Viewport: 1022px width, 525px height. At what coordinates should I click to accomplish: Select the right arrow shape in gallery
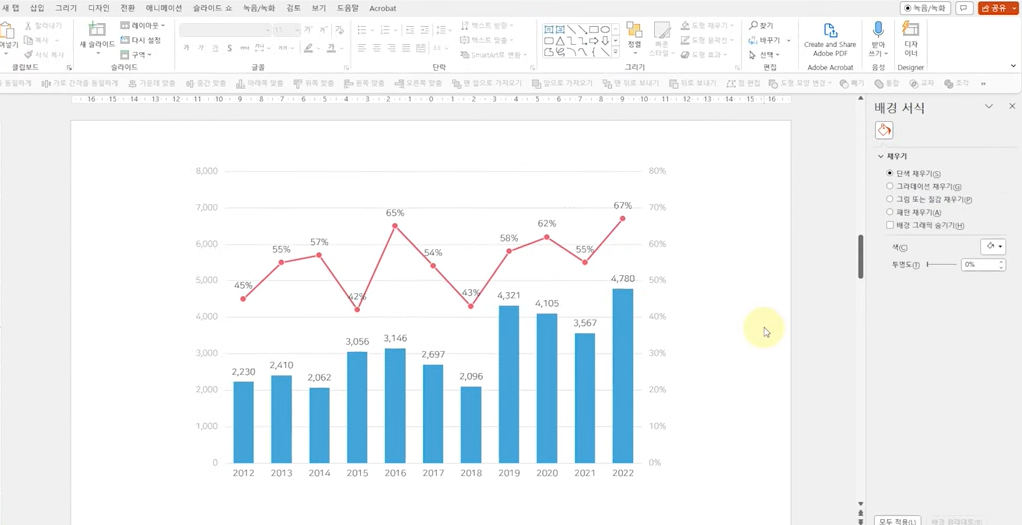[594, 40]
